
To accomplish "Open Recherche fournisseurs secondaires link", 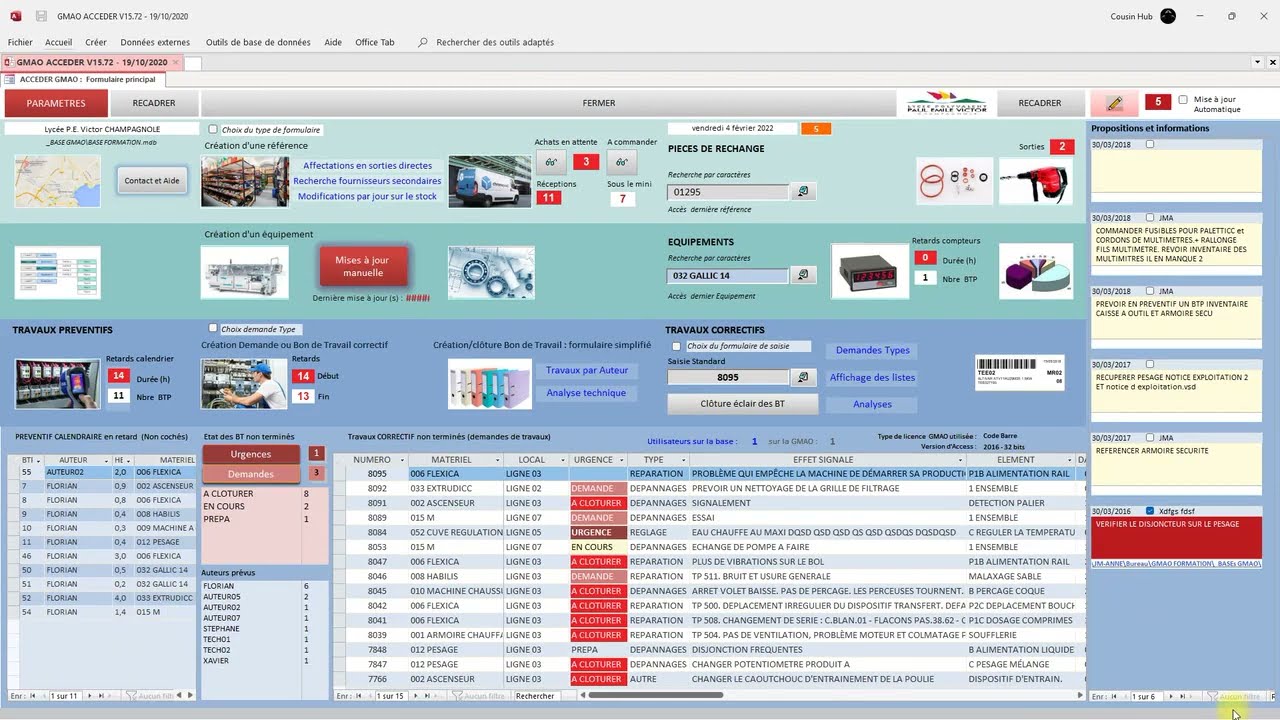I will 367,181.
